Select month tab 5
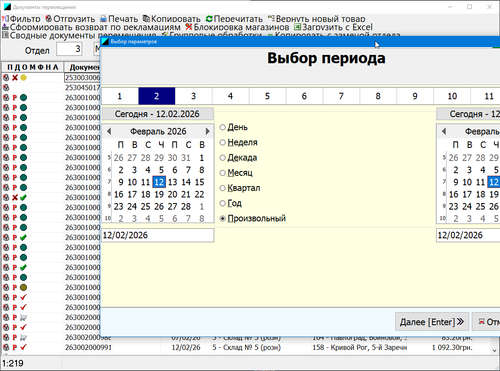 coord(267,96)
